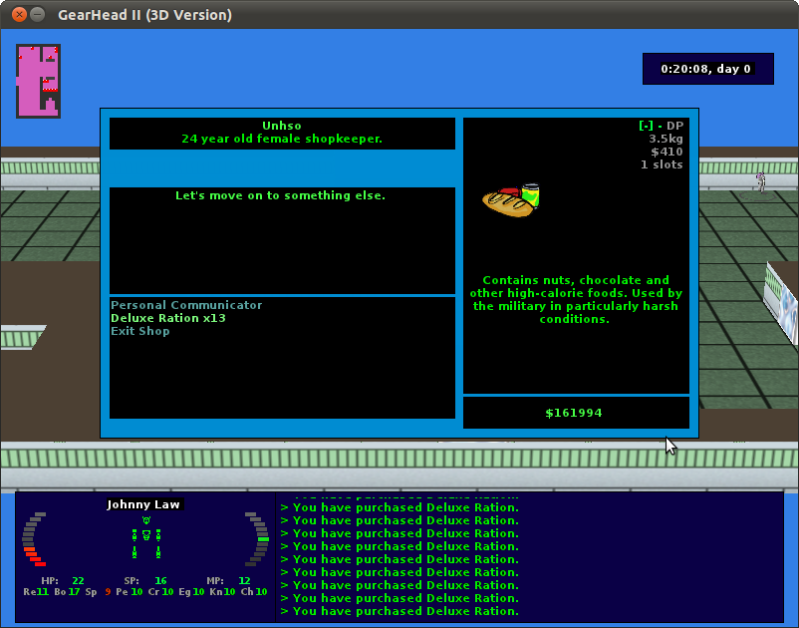Select Deluxe Ration x13 shop entry
799x628 pixels.
pyautogui.click(x=168, y=318)
